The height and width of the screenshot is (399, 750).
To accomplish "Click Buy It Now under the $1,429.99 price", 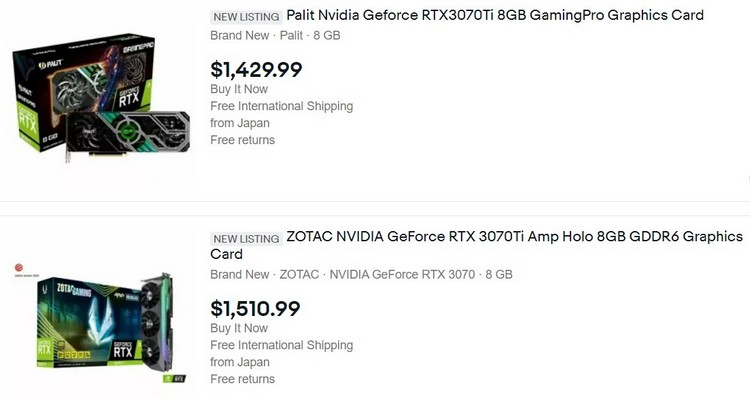I will point(239,89).
